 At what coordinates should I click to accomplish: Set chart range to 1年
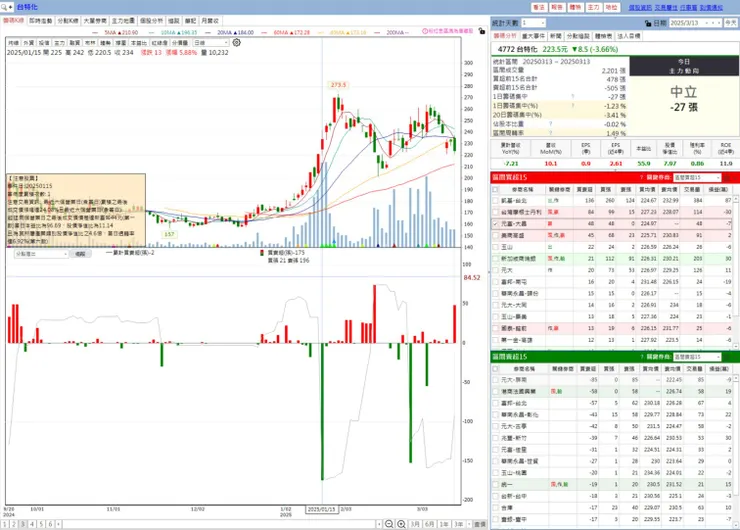[x=444, y=524]
